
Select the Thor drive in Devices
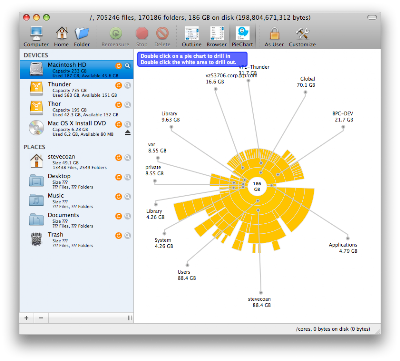point(76,108)
